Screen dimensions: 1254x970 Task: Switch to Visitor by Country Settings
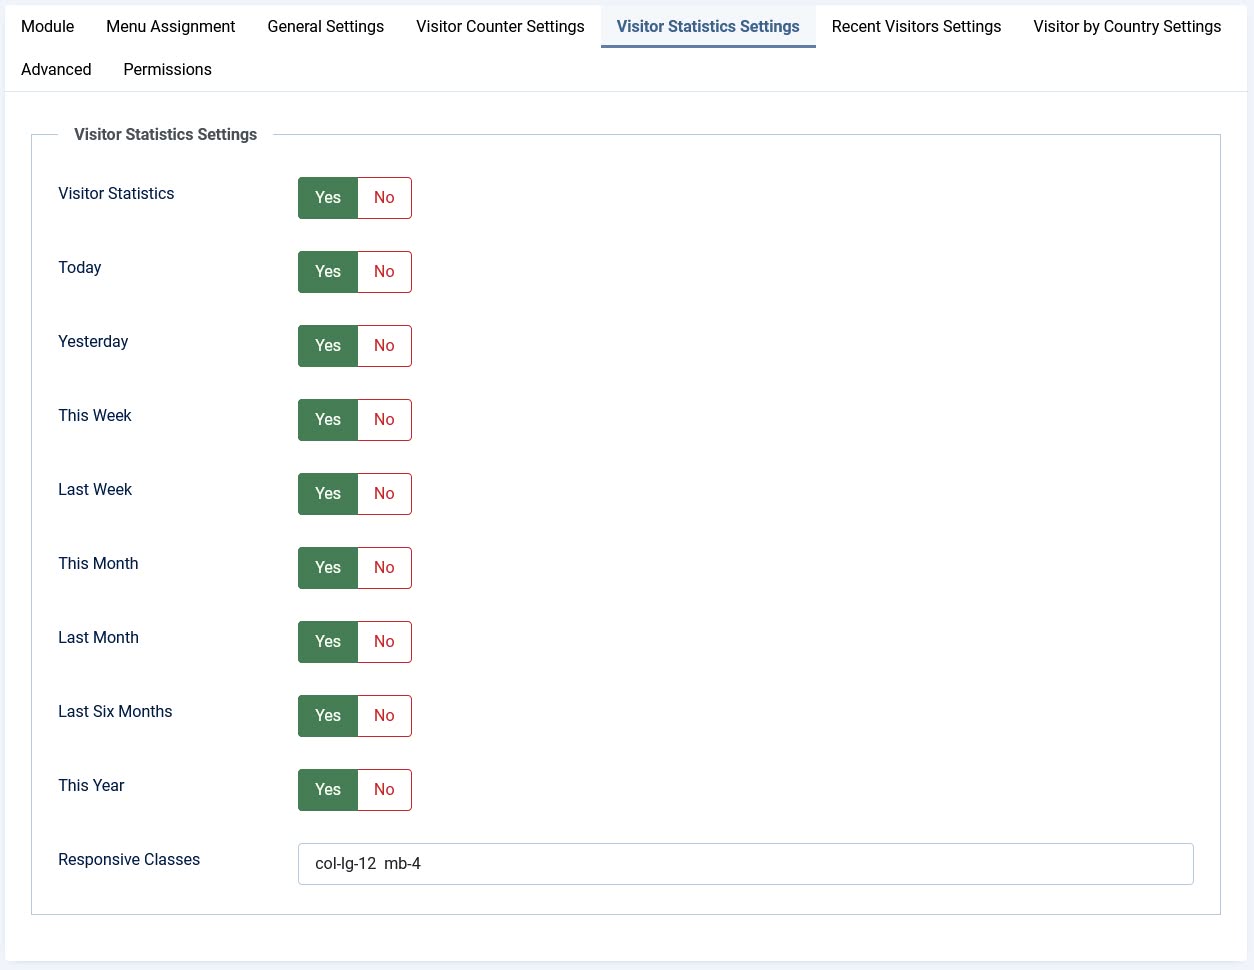tap(1126, 26)
